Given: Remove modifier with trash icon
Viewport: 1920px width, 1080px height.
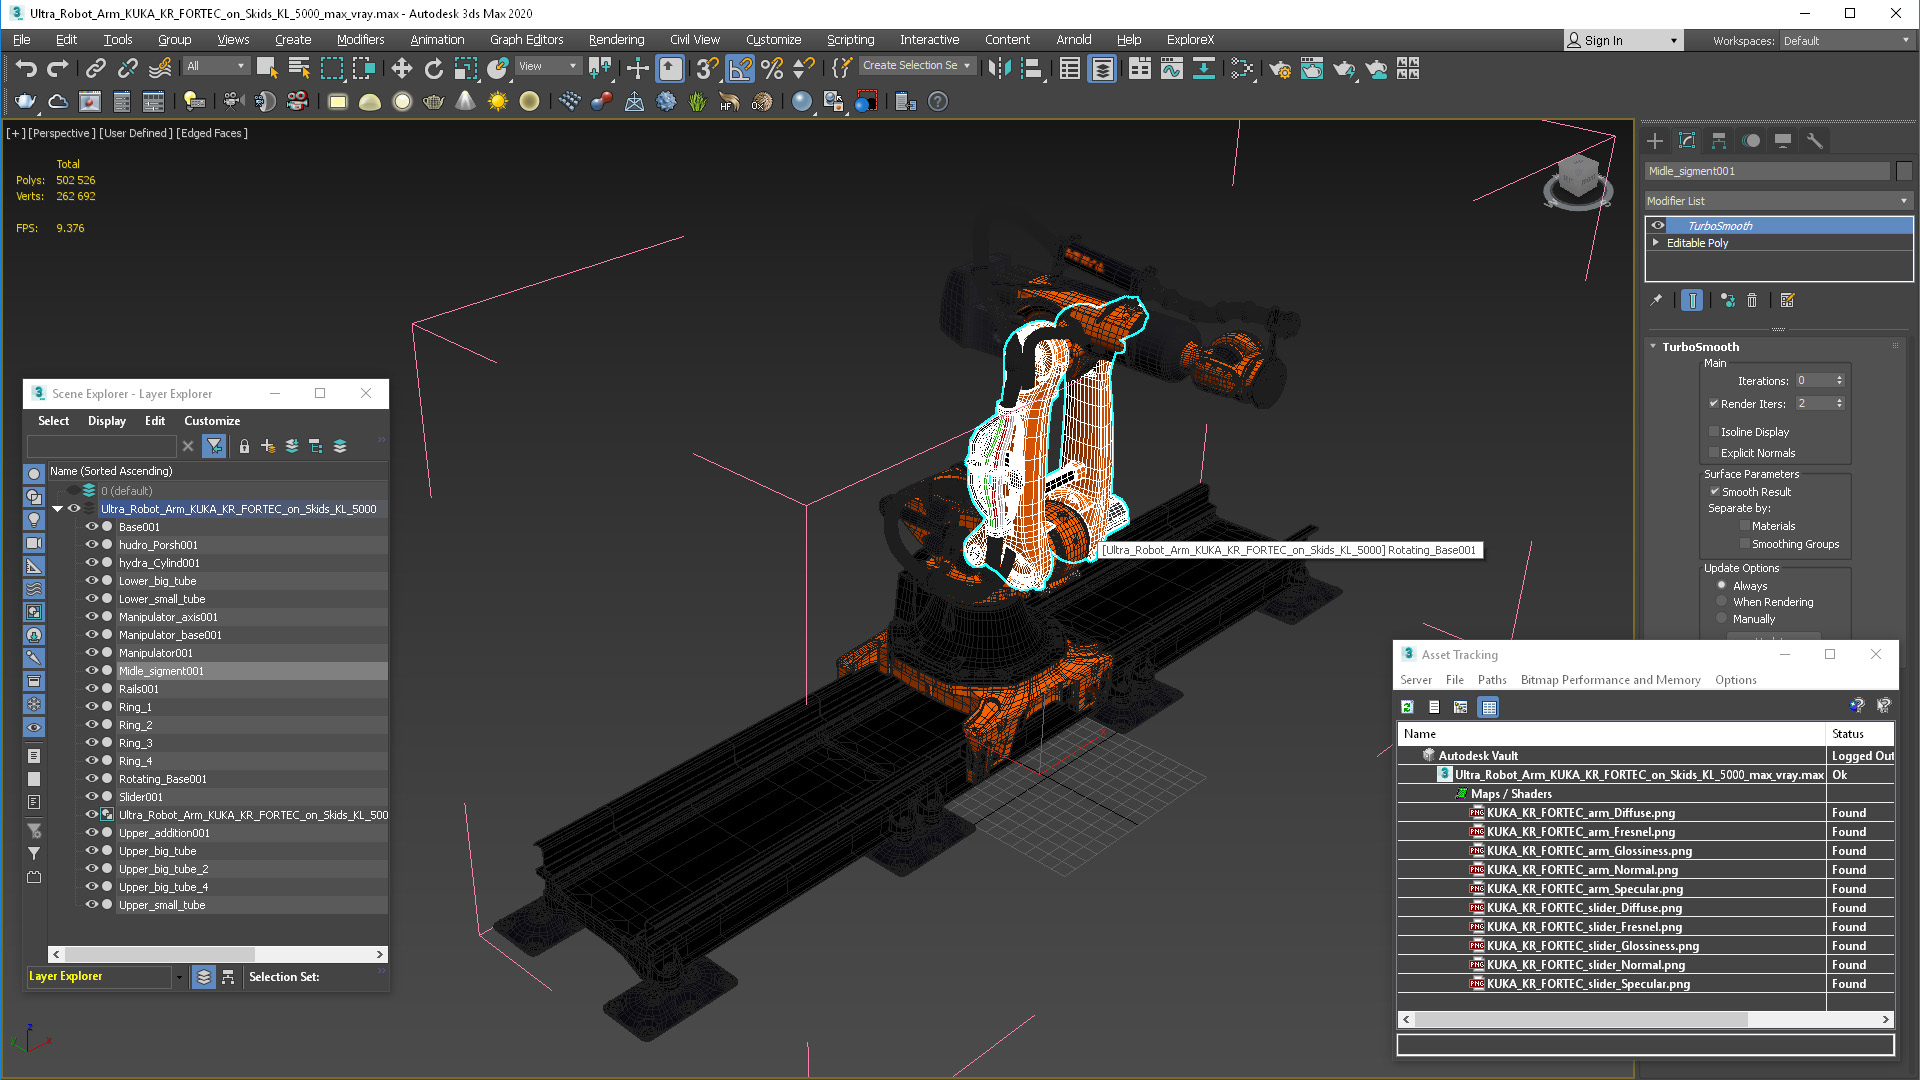Looking at the screenshot, I should point(1752,300).
